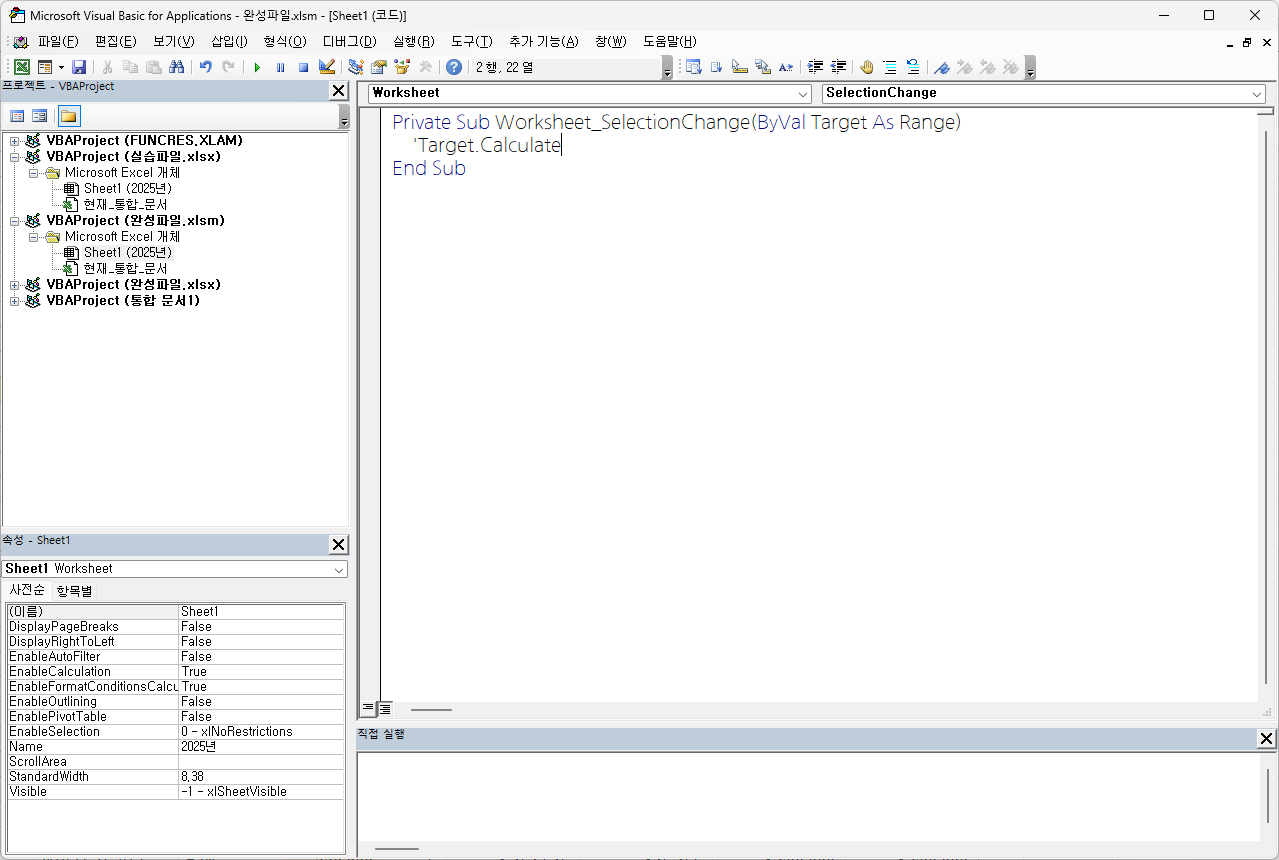Click the code editor horizontal scrollbar thumb
This screenshot has height=860, width=1279.
tap(431, 709)
